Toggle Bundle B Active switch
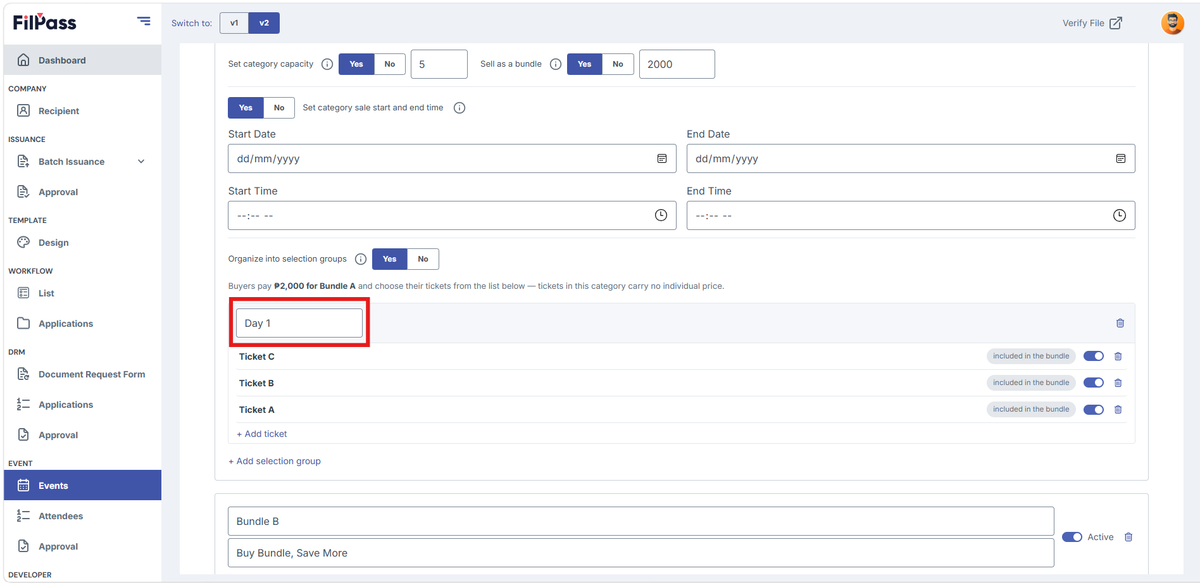 tap(1072, 537)
